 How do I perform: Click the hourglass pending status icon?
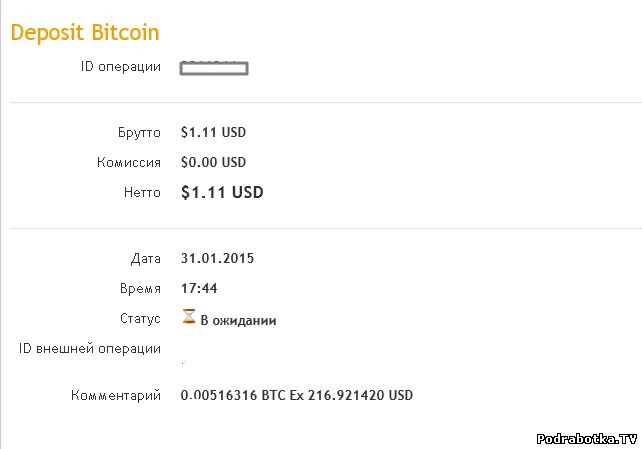coord(189,317)
